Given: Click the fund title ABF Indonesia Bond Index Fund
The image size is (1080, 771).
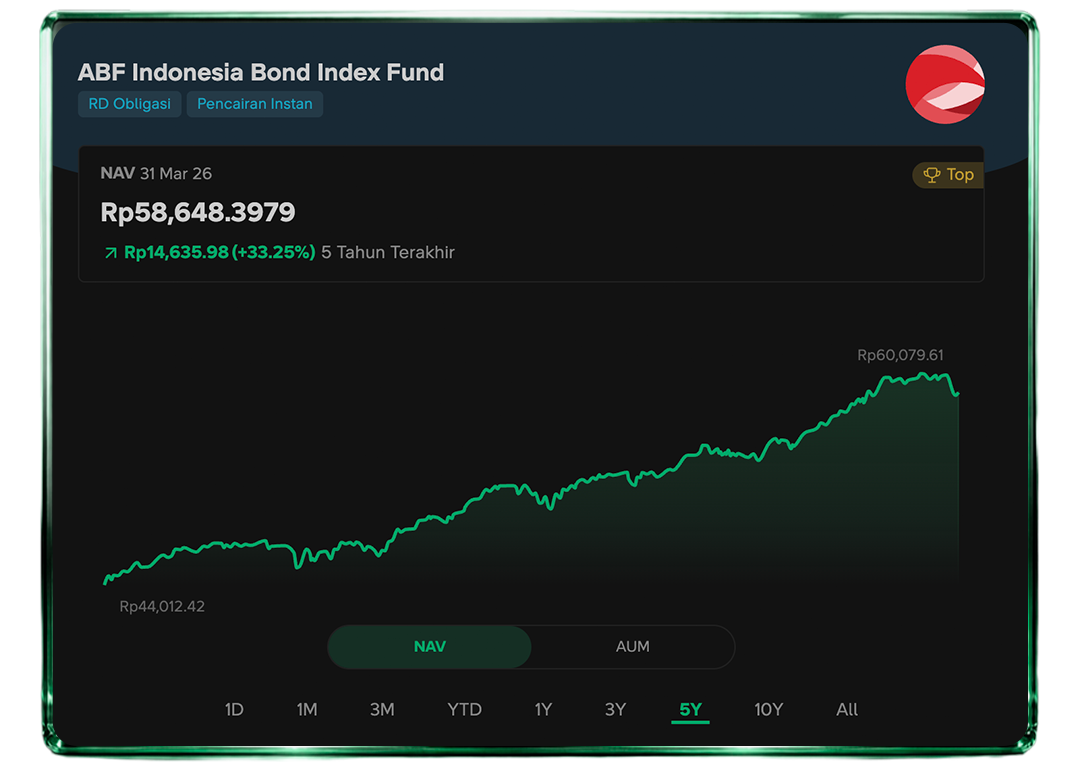Looking at the screenshot, I should [261, 72].
